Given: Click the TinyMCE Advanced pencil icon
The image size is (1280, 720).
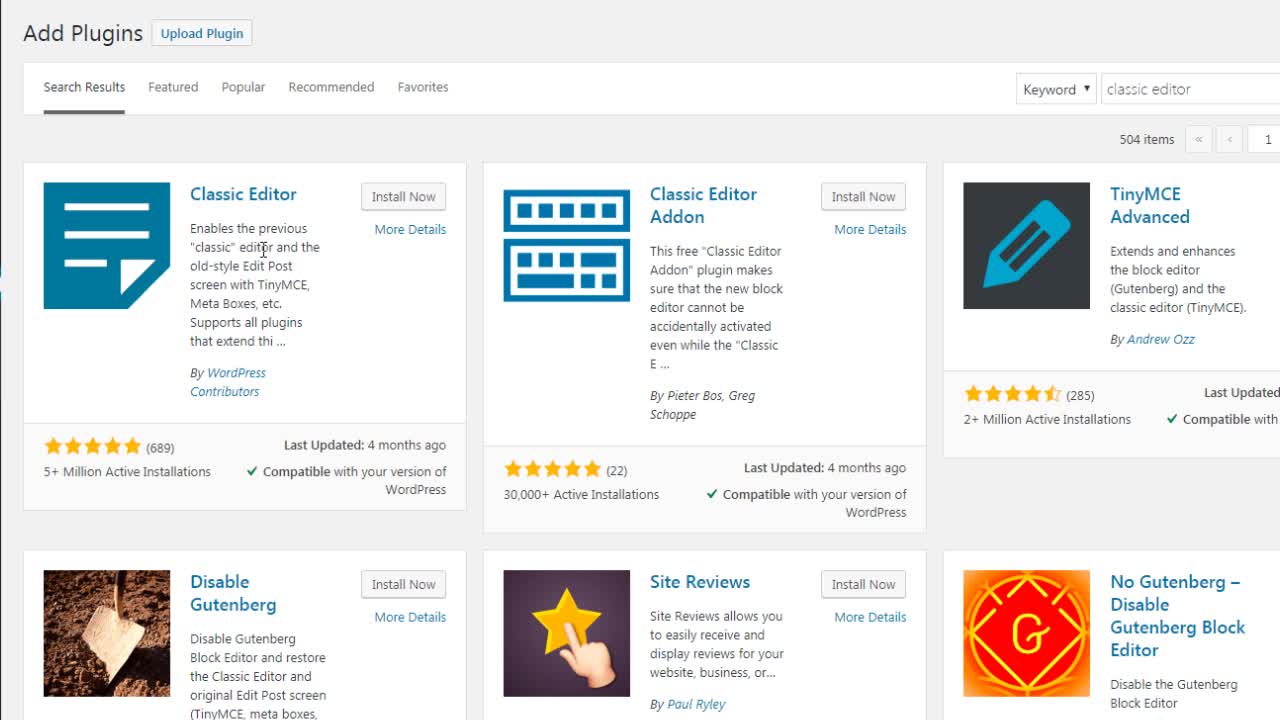Looking at the screenshot, I should click(1027, 245).
